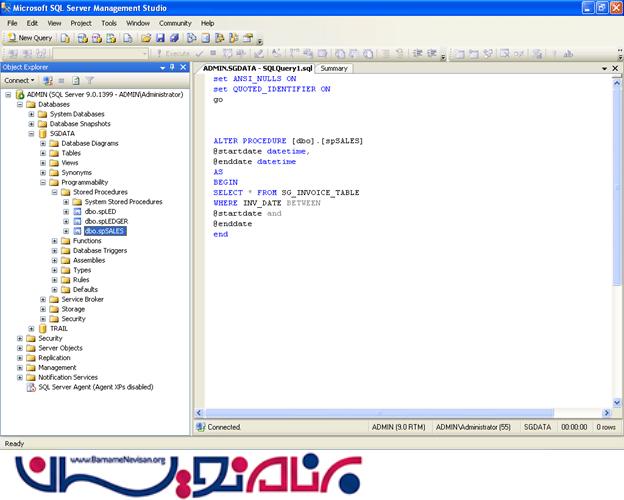Screen dimensions: 624x500
Task: Click the scroll down arrow in editor
Action: (x=617, y=403)
